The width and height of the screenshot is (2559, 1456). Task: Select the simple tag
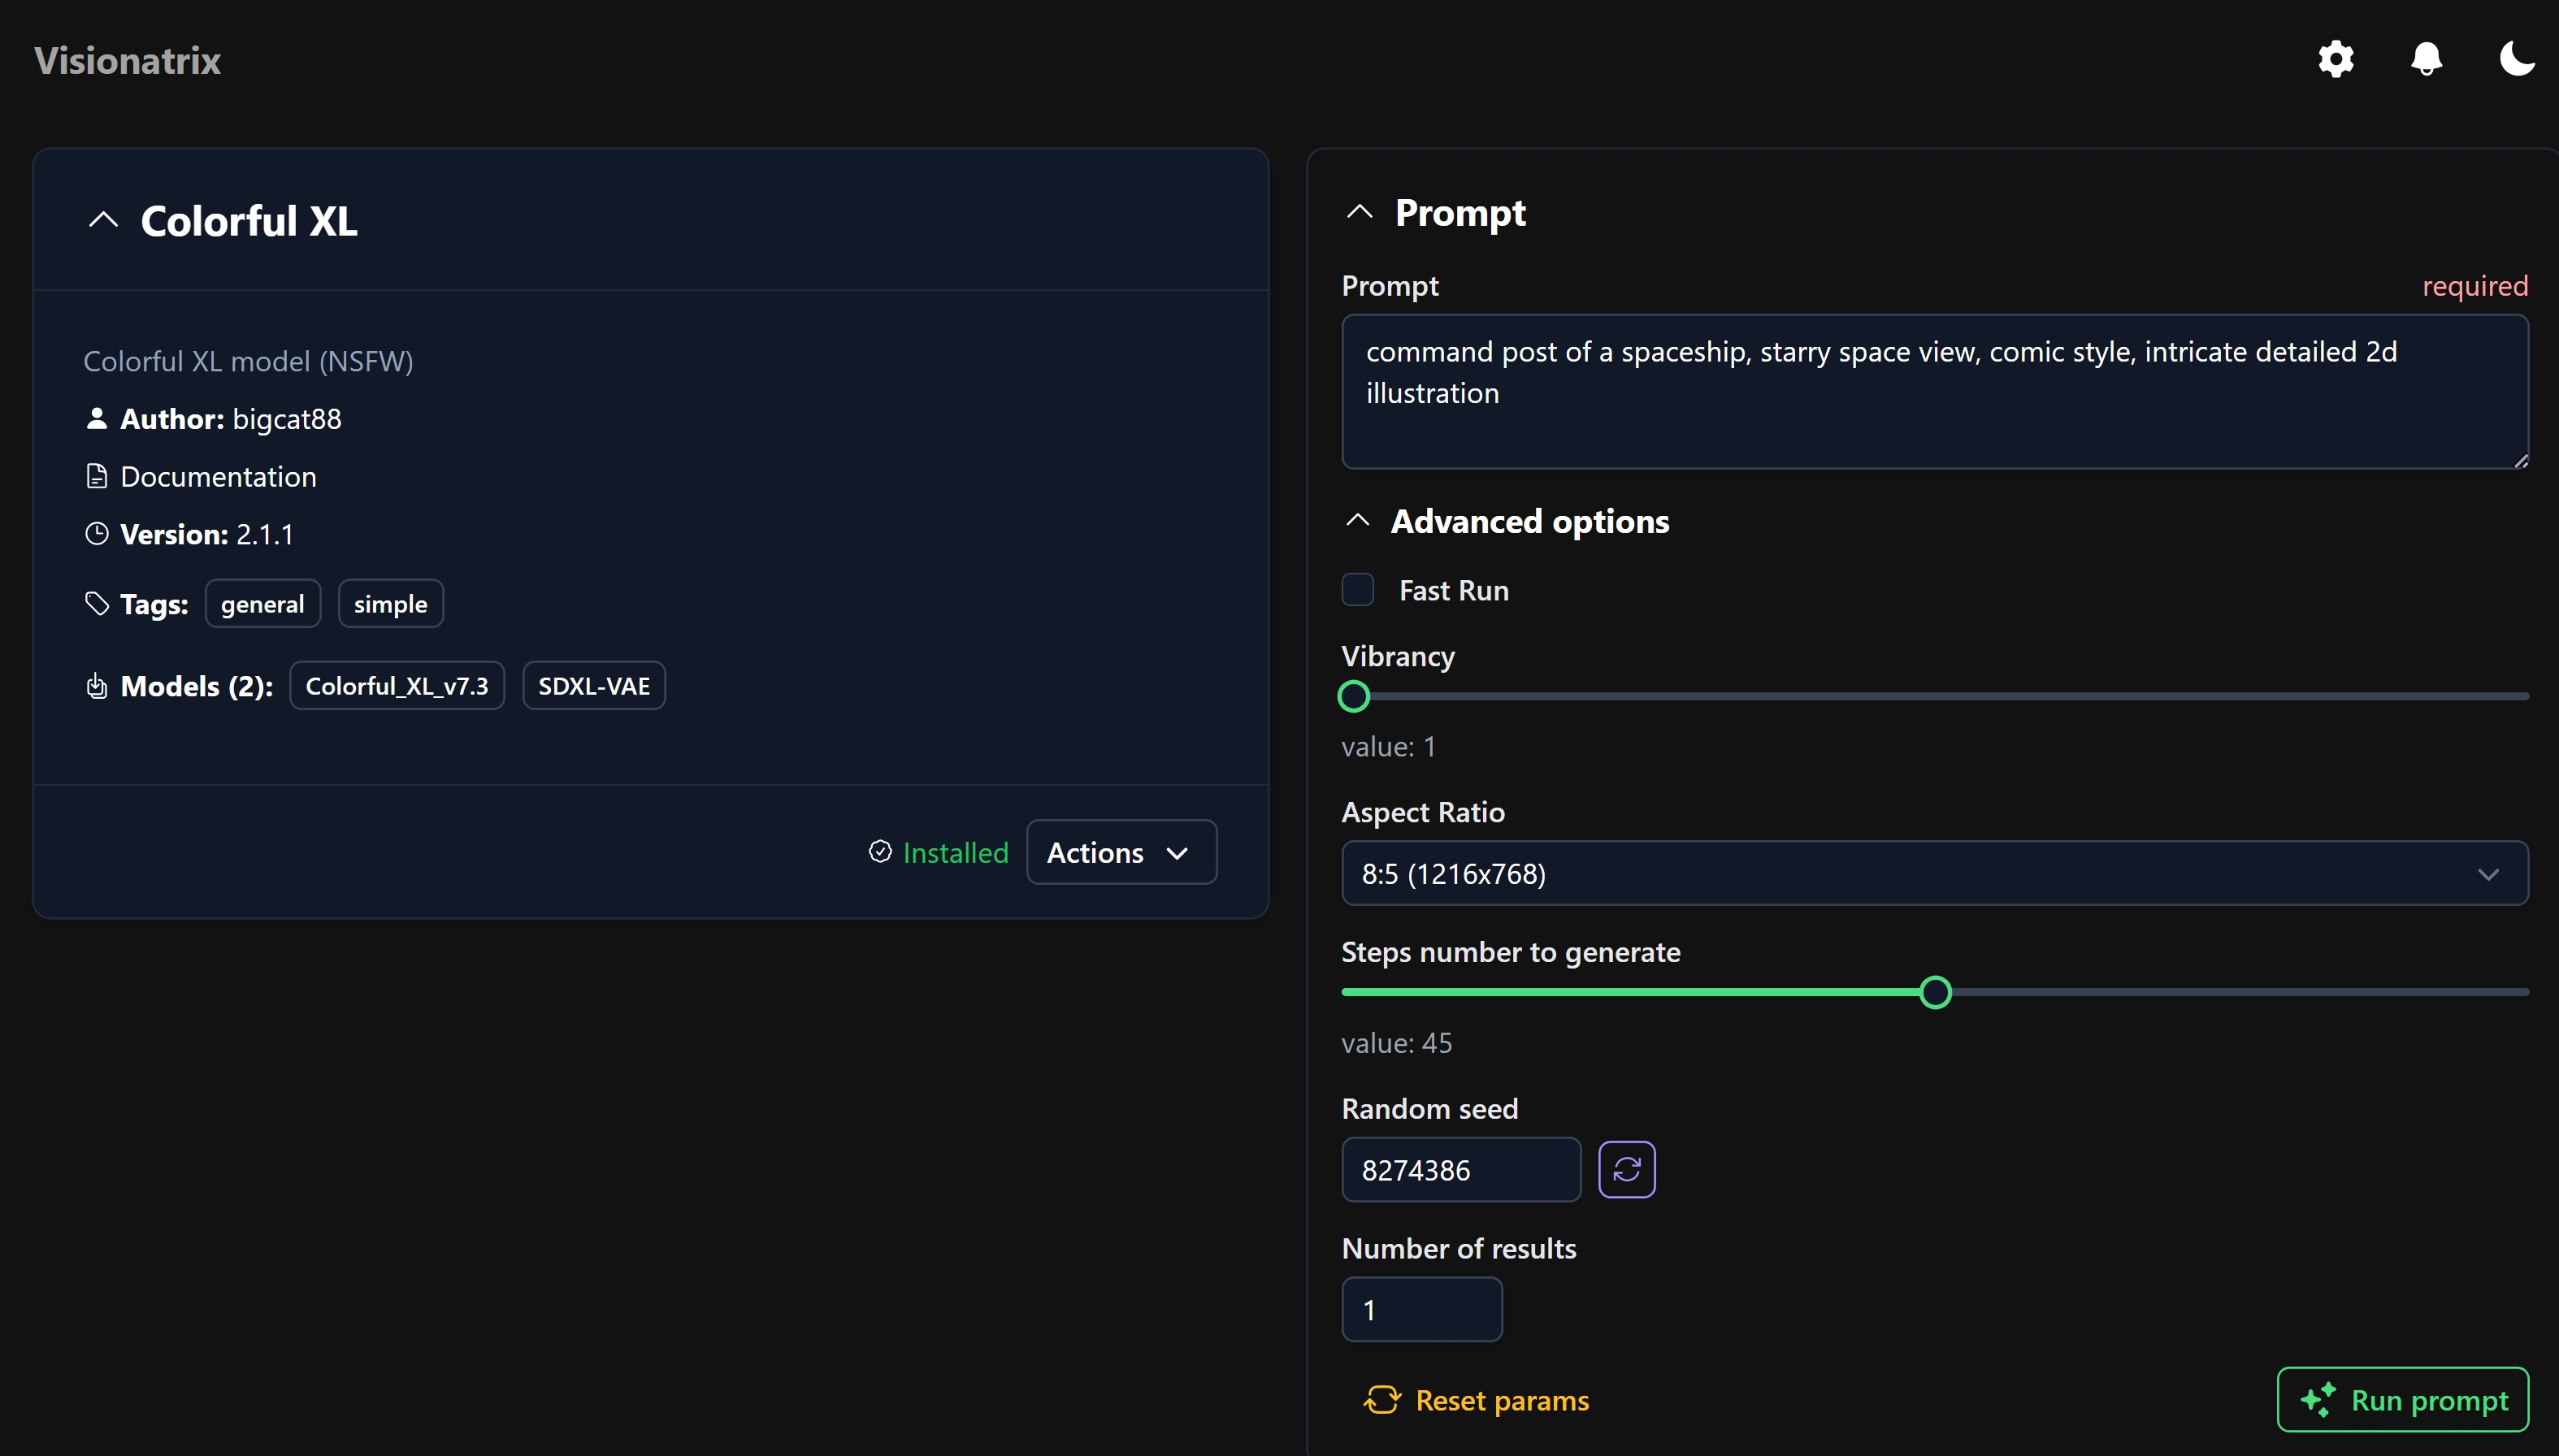pos(390,604)
